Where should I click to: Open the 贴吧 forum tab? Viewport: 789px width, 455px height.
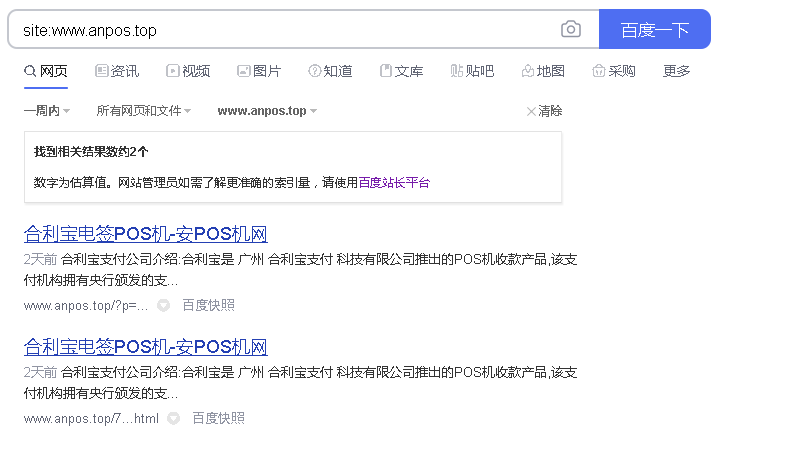472,71
